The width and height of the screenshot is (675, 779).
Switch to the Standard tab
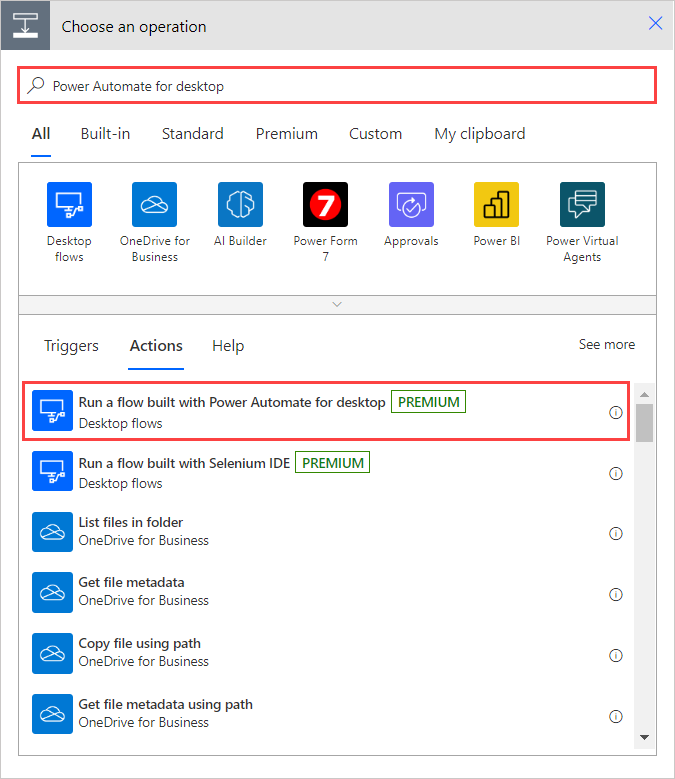193,134
